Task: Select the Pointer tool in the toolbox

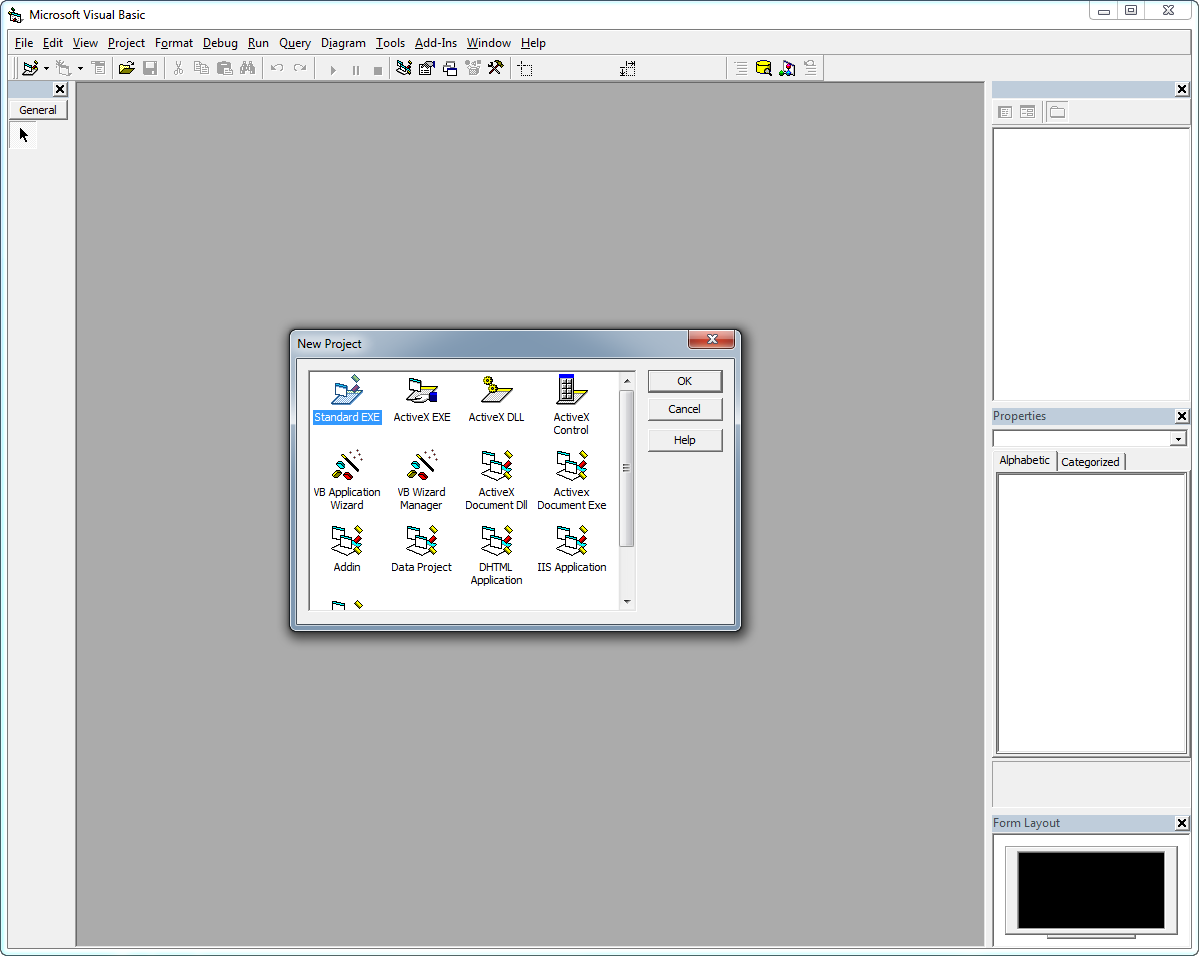Action: click(24, 135)
